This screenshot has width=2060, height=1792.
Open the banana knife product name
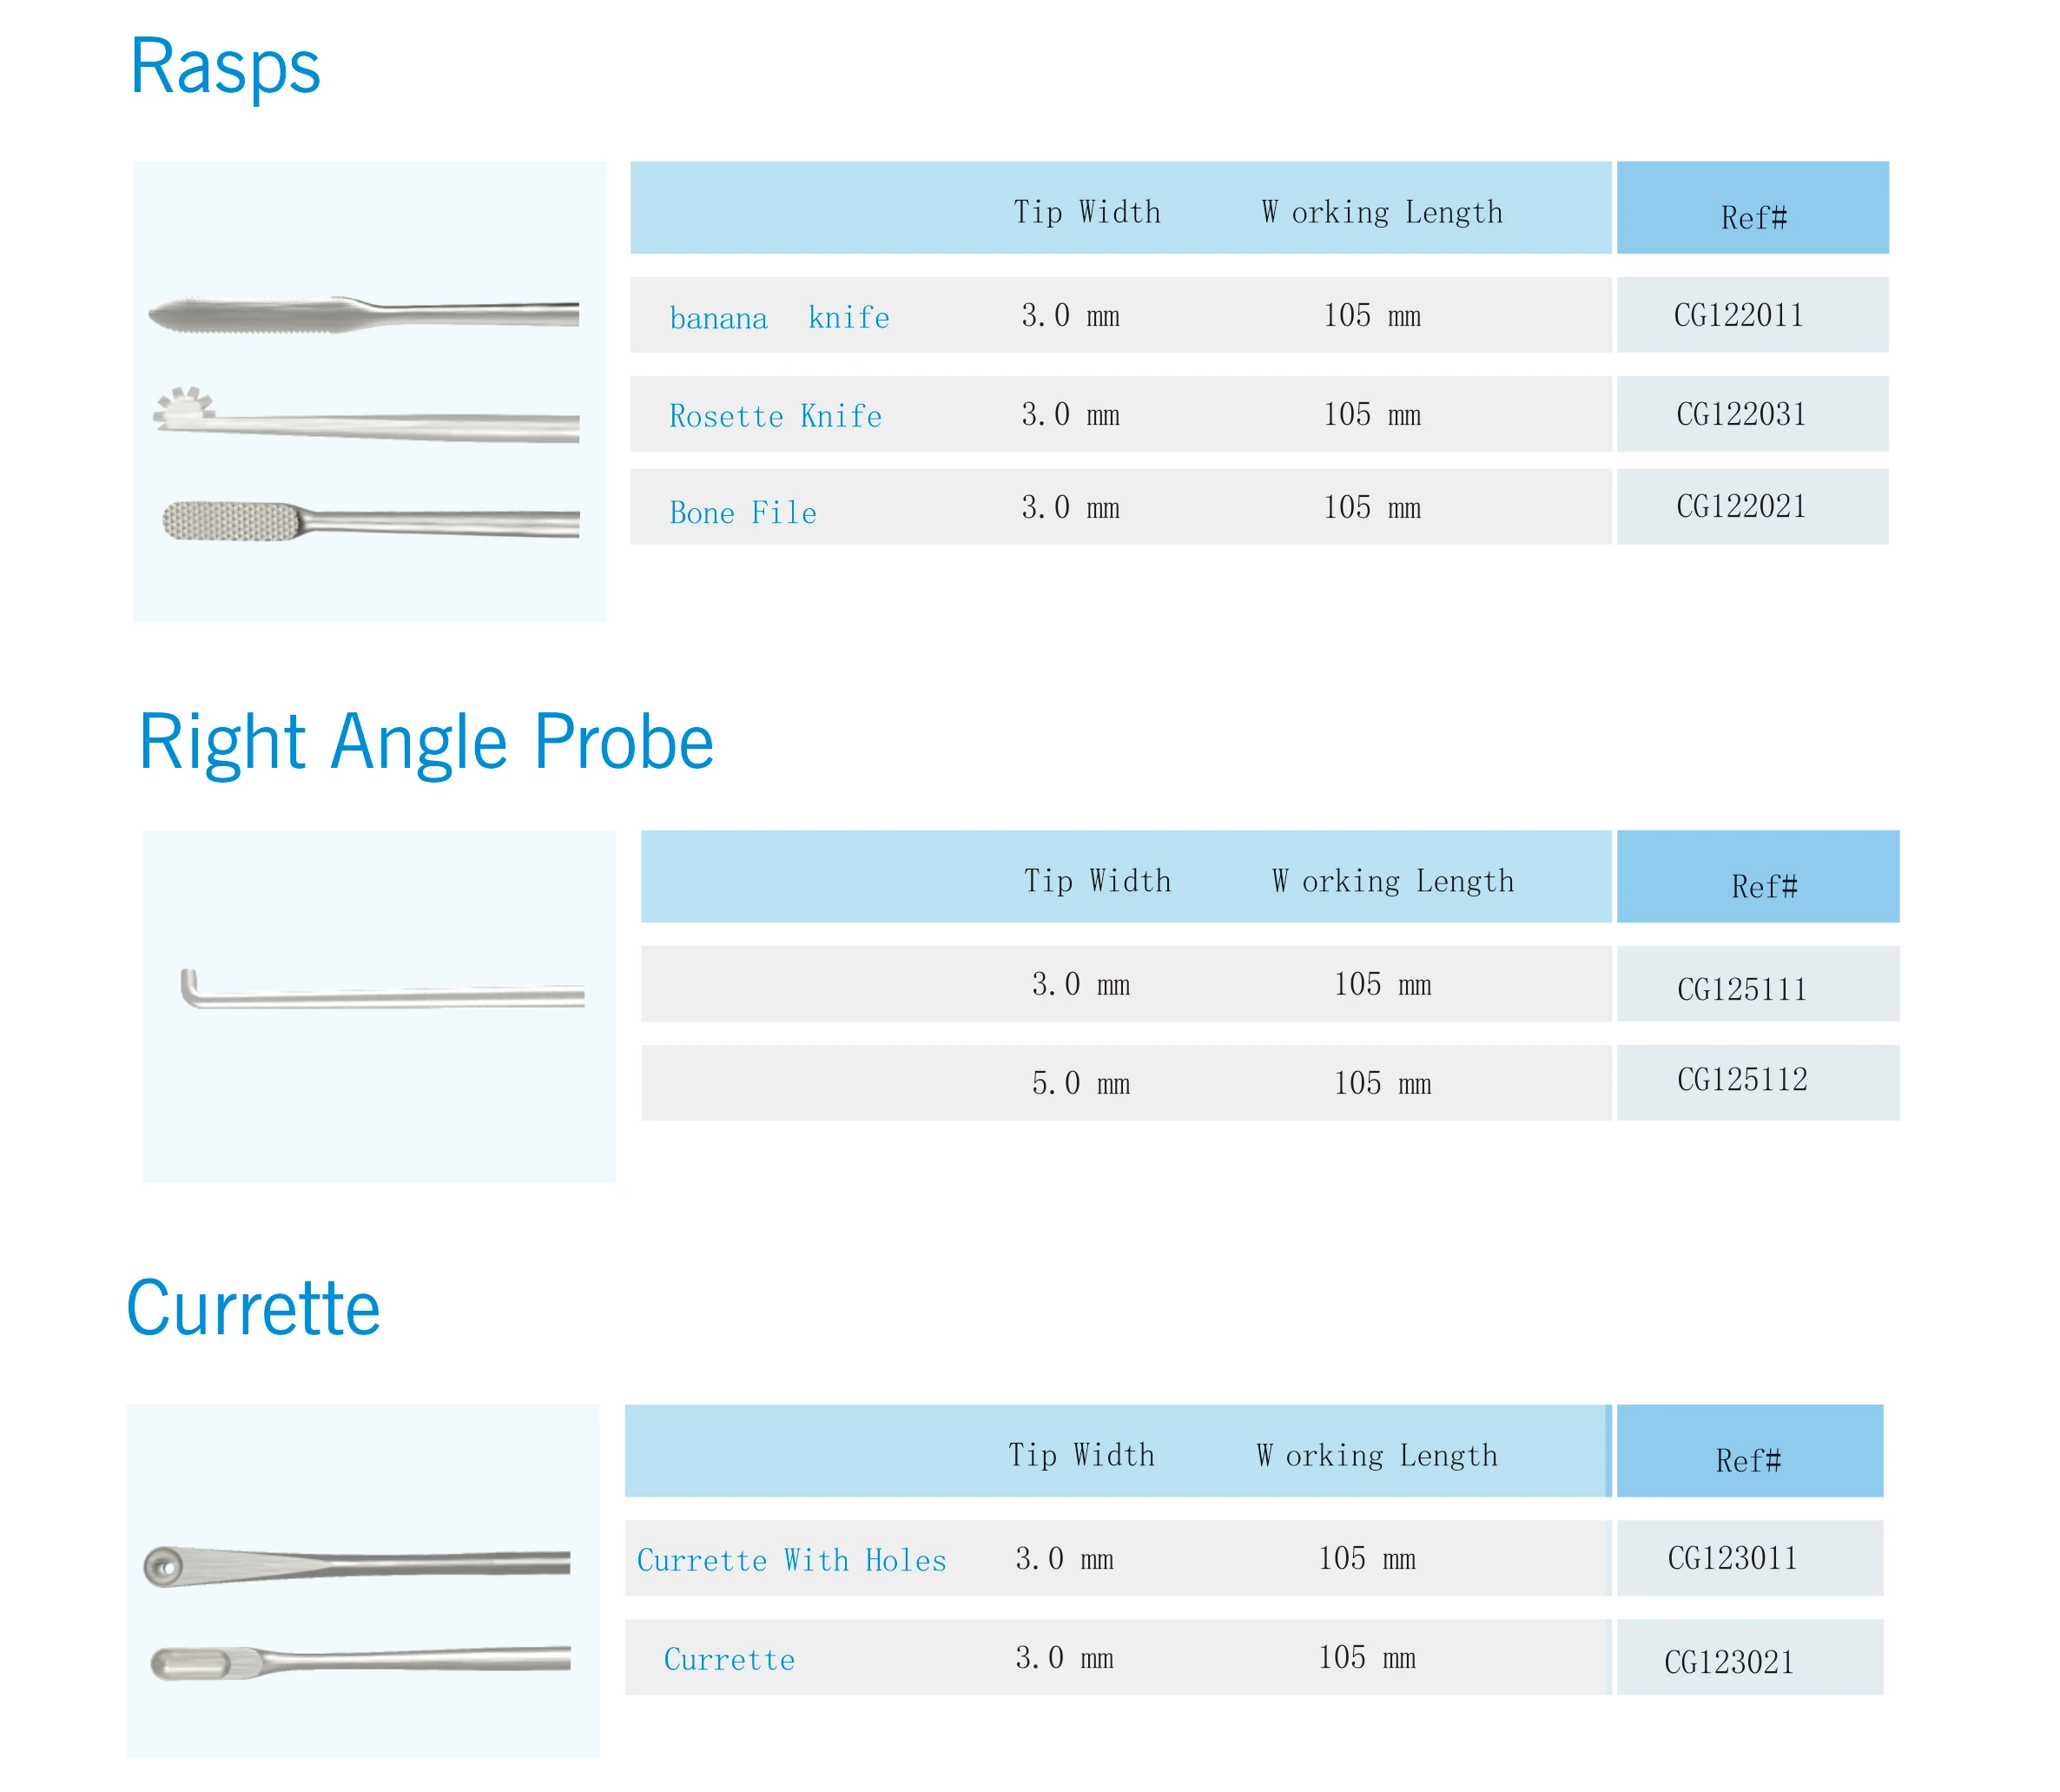(x=779, y=318)
